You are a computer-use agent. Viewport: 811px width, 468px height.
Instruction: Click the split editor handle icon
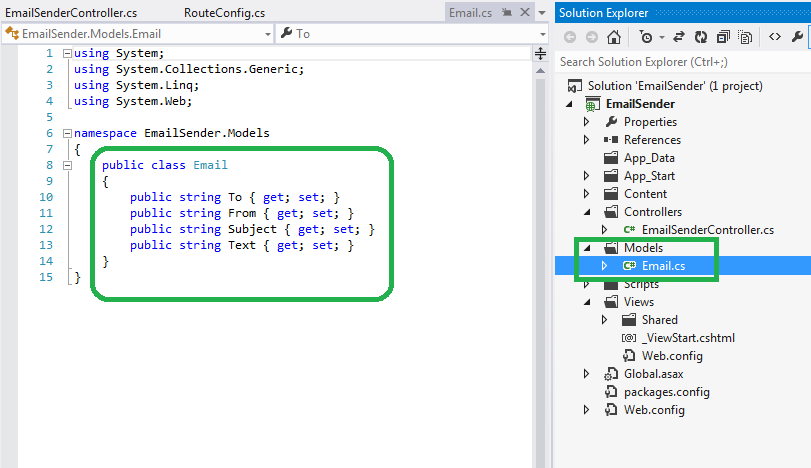pos(540,53)
